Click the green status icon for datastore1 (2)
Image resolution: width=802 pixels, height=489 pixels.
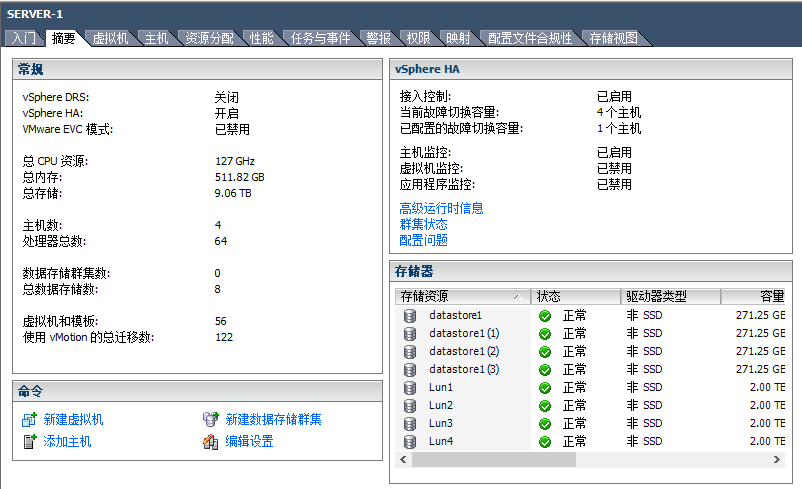pyautogui.click(x=545, y=351)
